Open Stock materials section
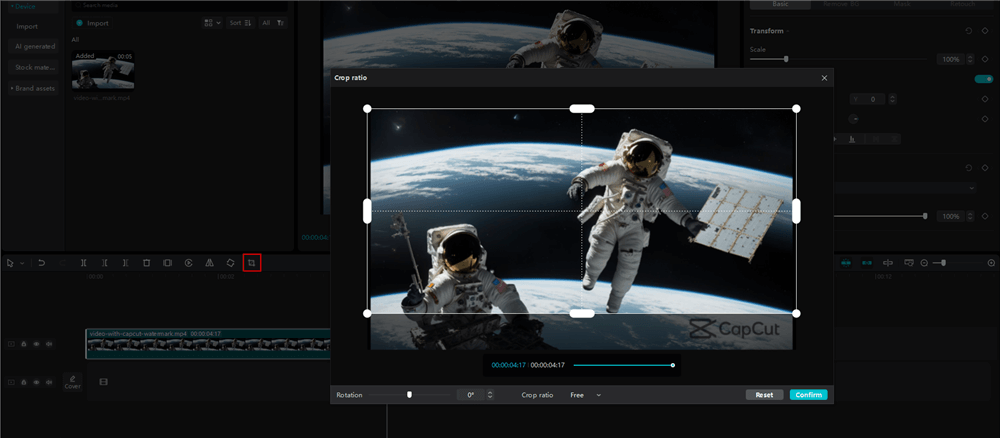This screenshot has width=1000, height=438. click(x=33, y=67)
